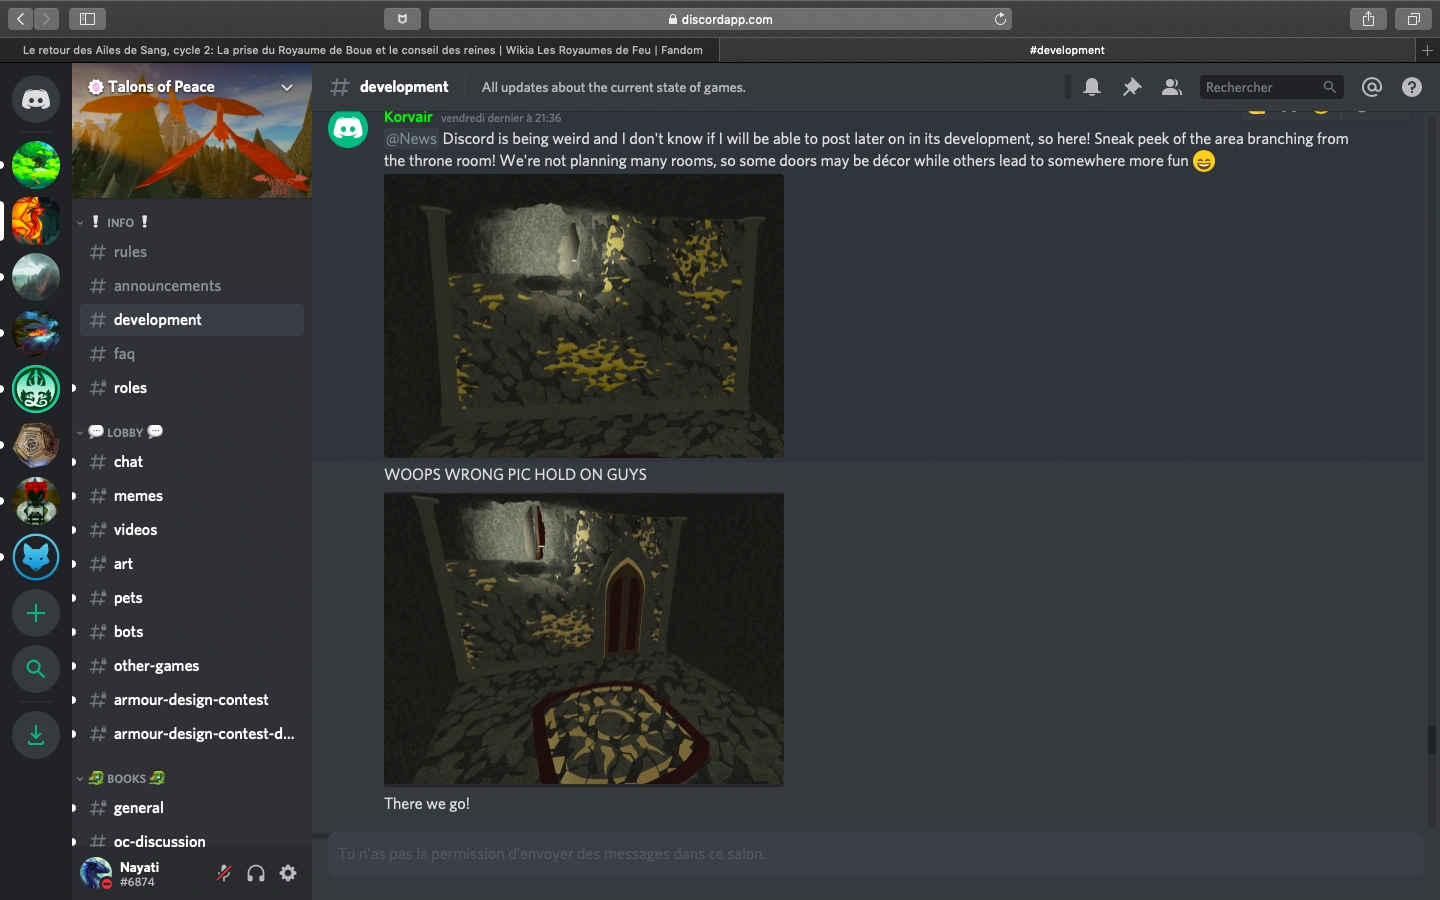1440x900 pixels.
Task: Collapse the INFO channel category
Action: pos(120,222)
